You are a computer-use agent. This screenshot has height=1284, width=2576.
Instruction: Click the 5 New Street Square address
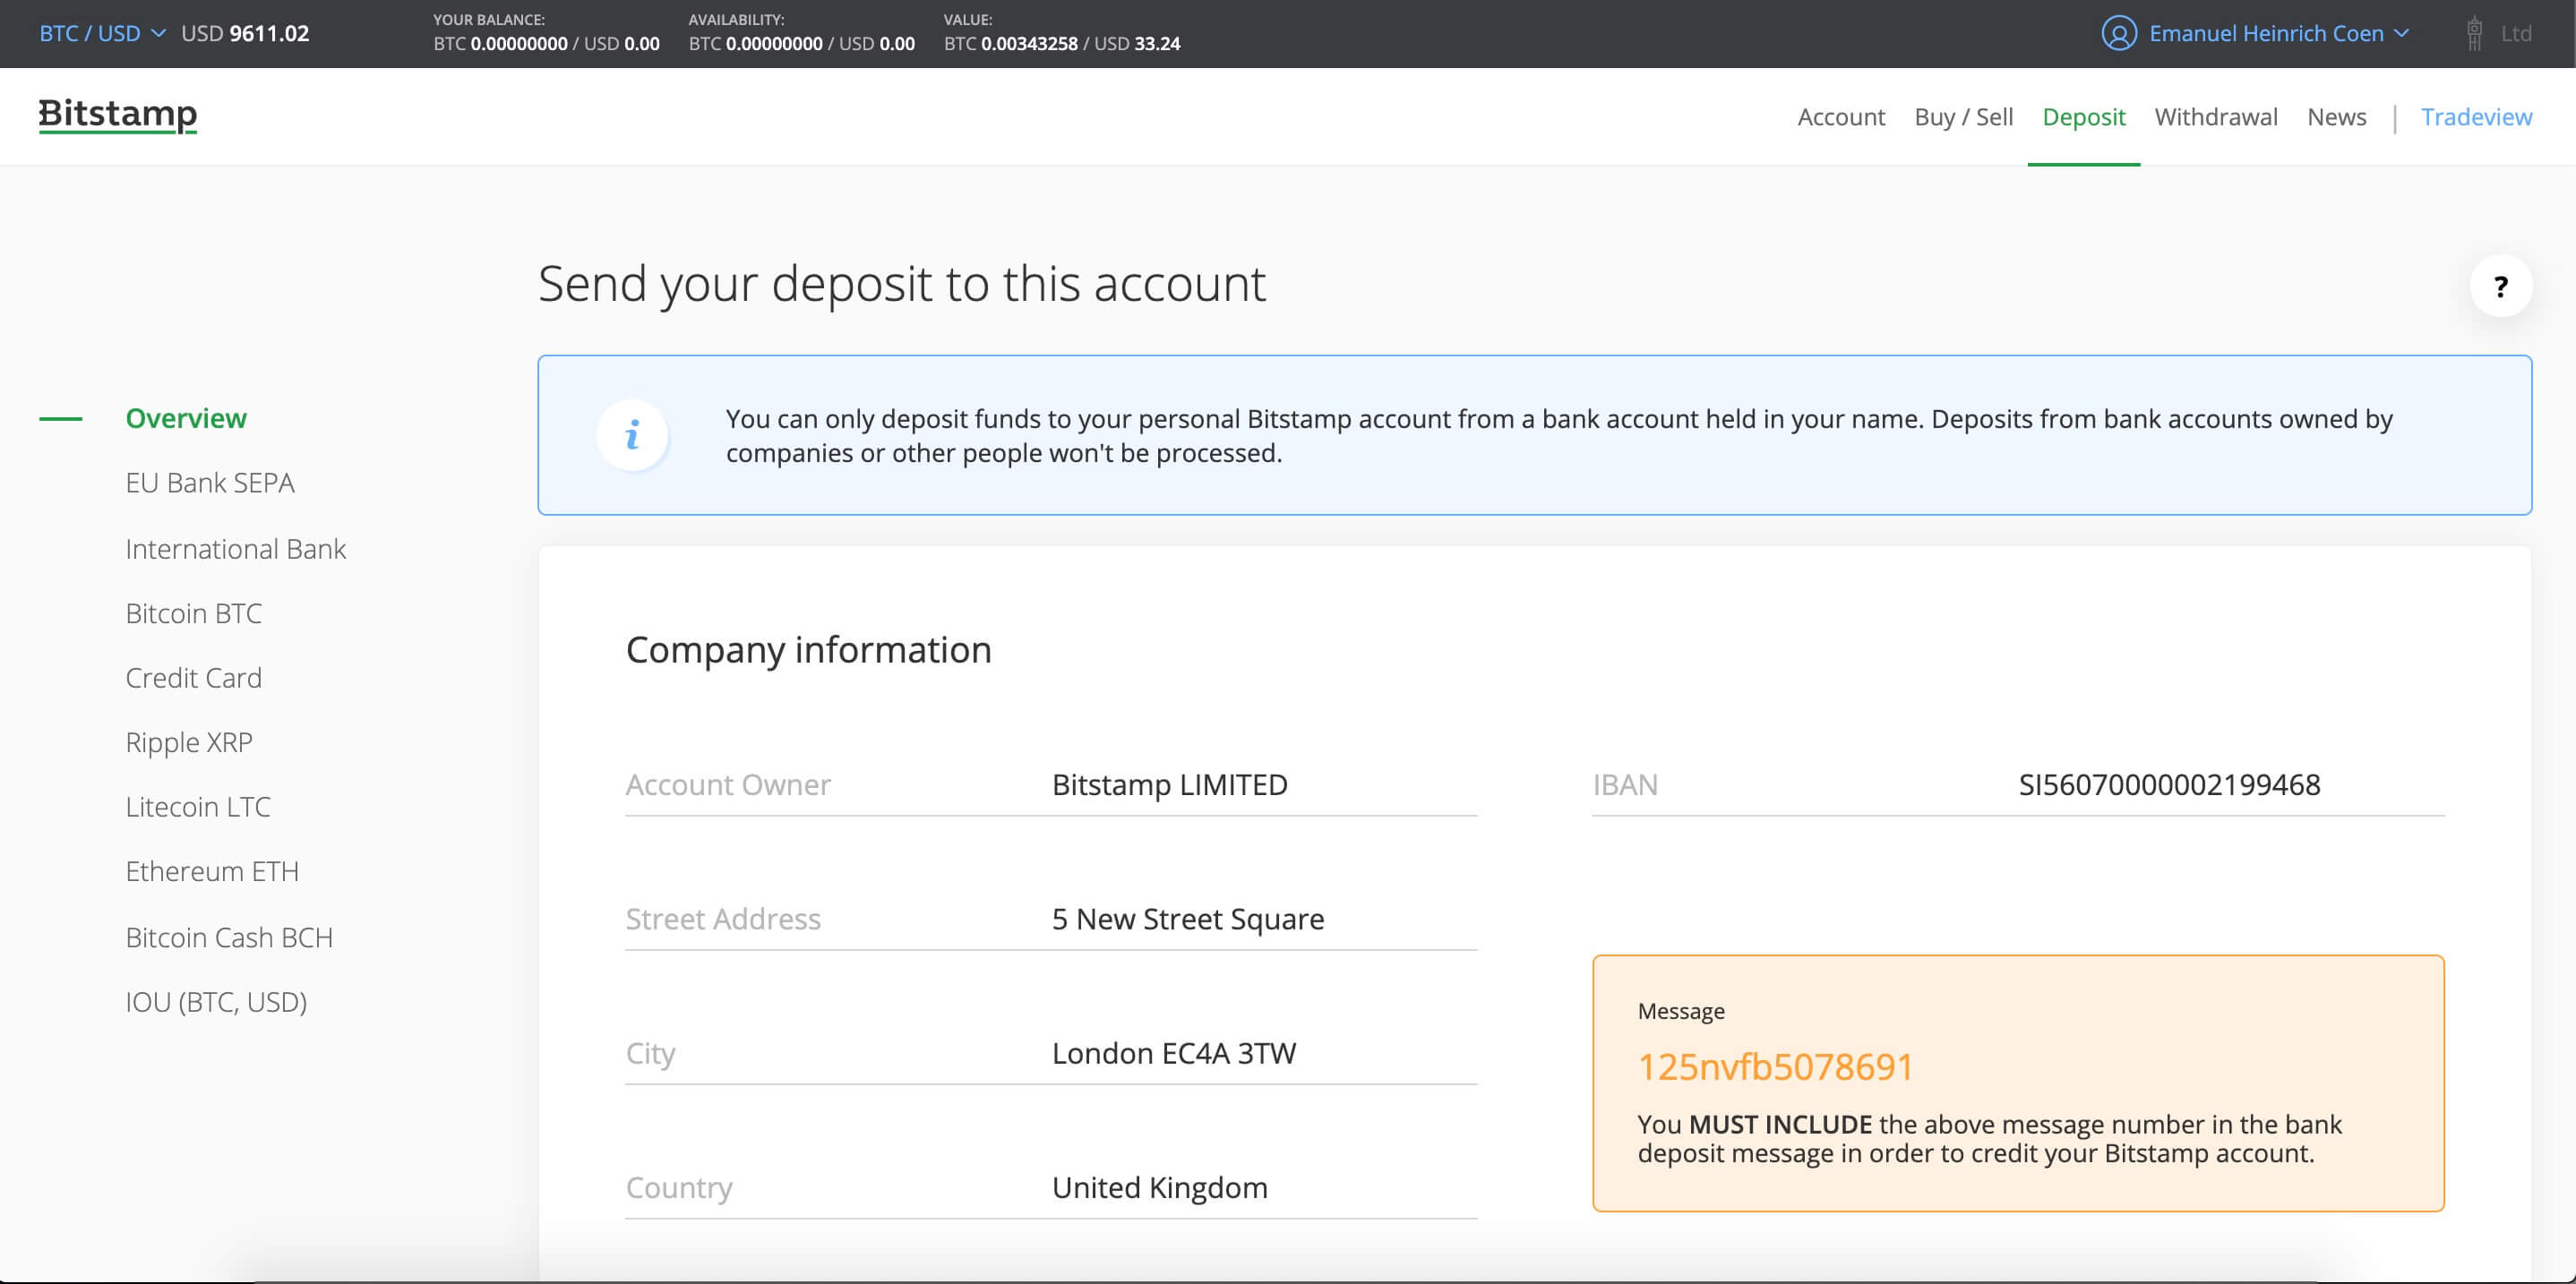pyautogui.click(x=1188, y=919)
